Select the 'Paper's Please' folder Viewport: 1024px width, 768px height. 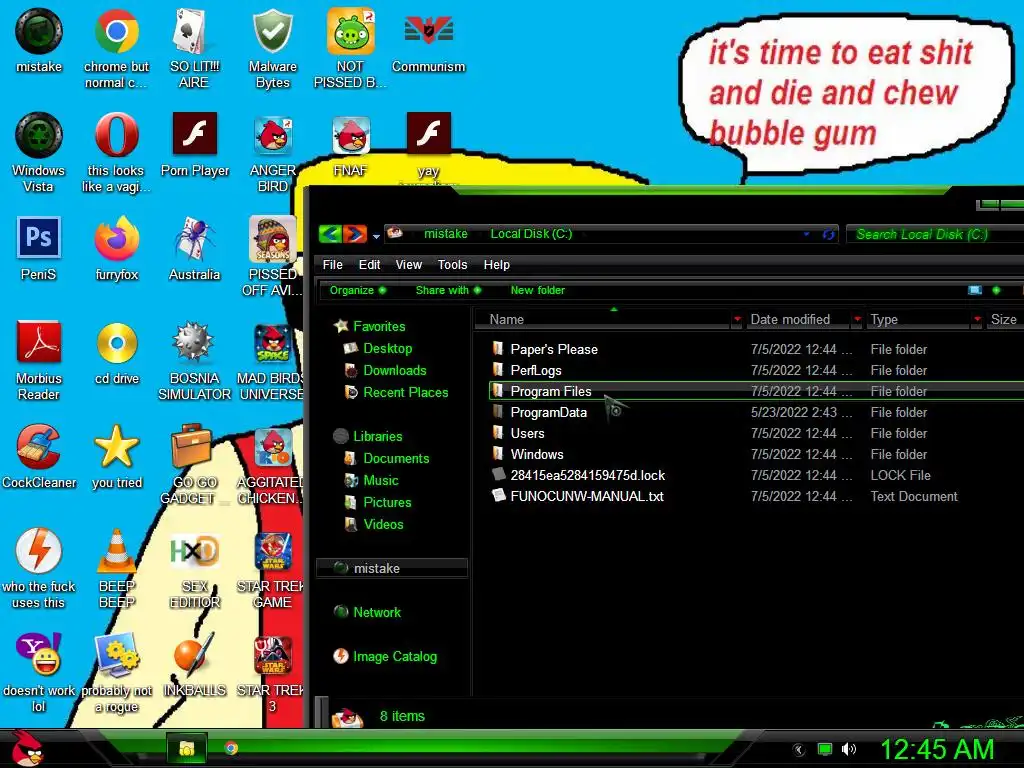(x=554, y=349)
